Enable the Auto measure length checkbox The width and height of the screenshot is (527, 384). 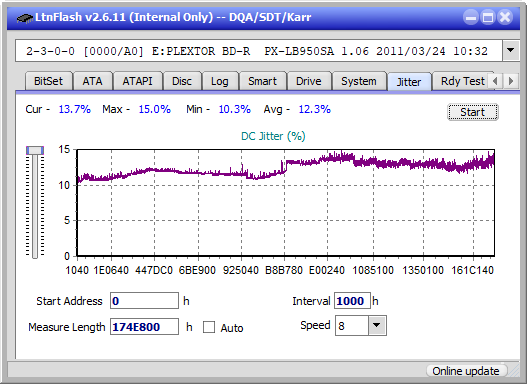click(209, 327)
